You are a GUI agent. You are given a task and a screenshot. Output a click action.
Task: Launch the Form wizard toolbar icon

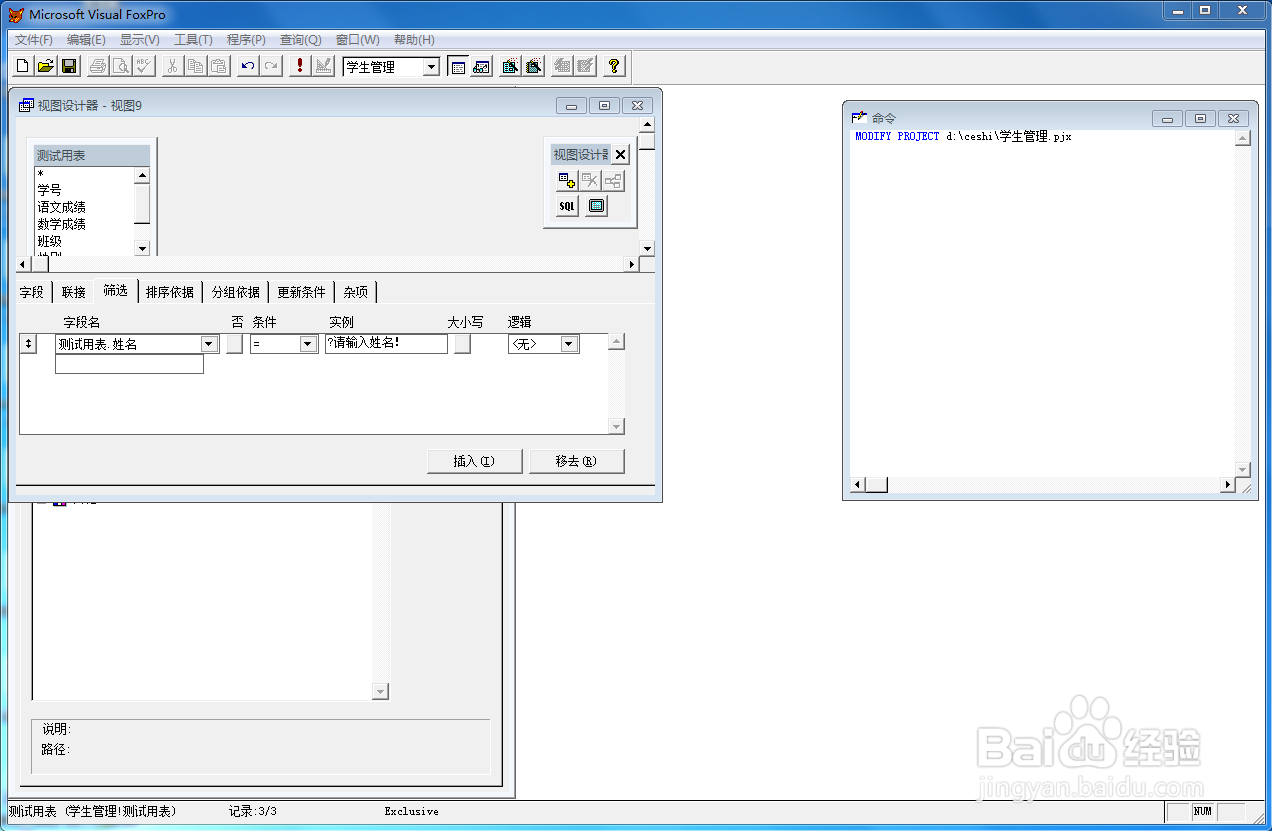(511, 67)
